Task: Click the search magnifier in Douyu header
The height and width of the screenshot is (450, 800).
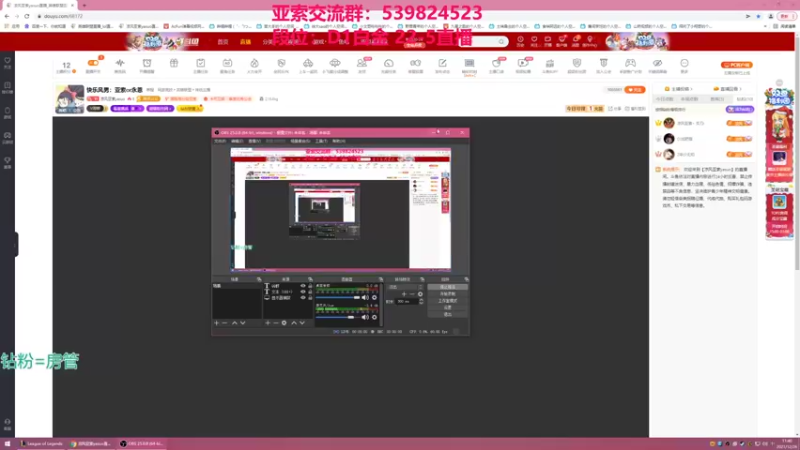Action: [x=501, y=42]
